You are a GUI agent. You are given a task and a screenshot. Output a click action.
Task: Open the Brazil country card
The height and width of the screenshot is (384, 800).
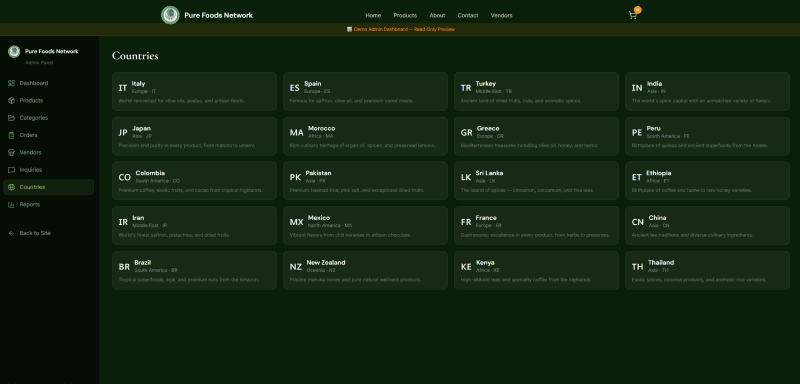coord(194,270)
